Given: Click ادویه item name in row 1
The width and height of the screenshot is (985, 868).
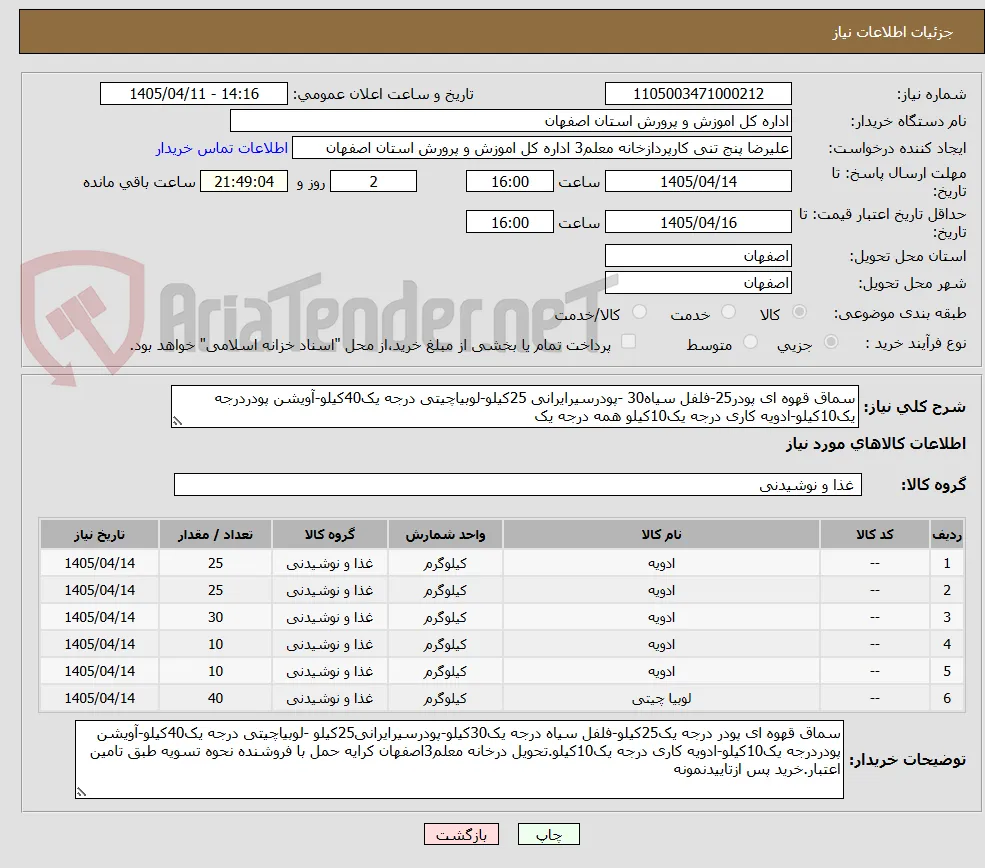Looking at the screenshot, I should [x=661, y=563].
